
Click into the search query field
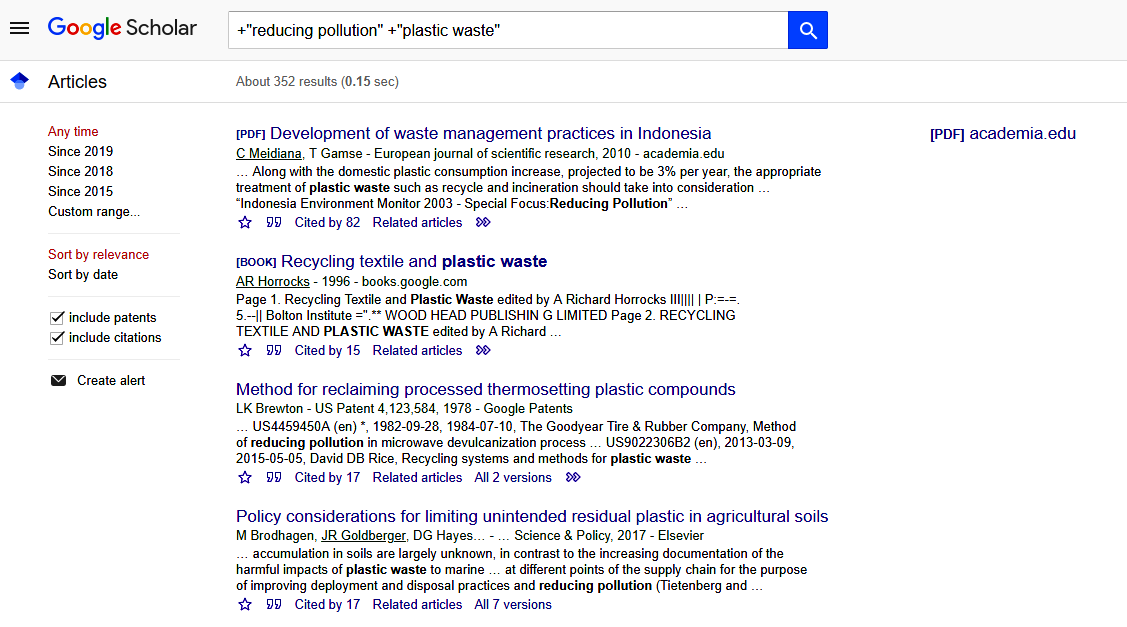point(507,31)
